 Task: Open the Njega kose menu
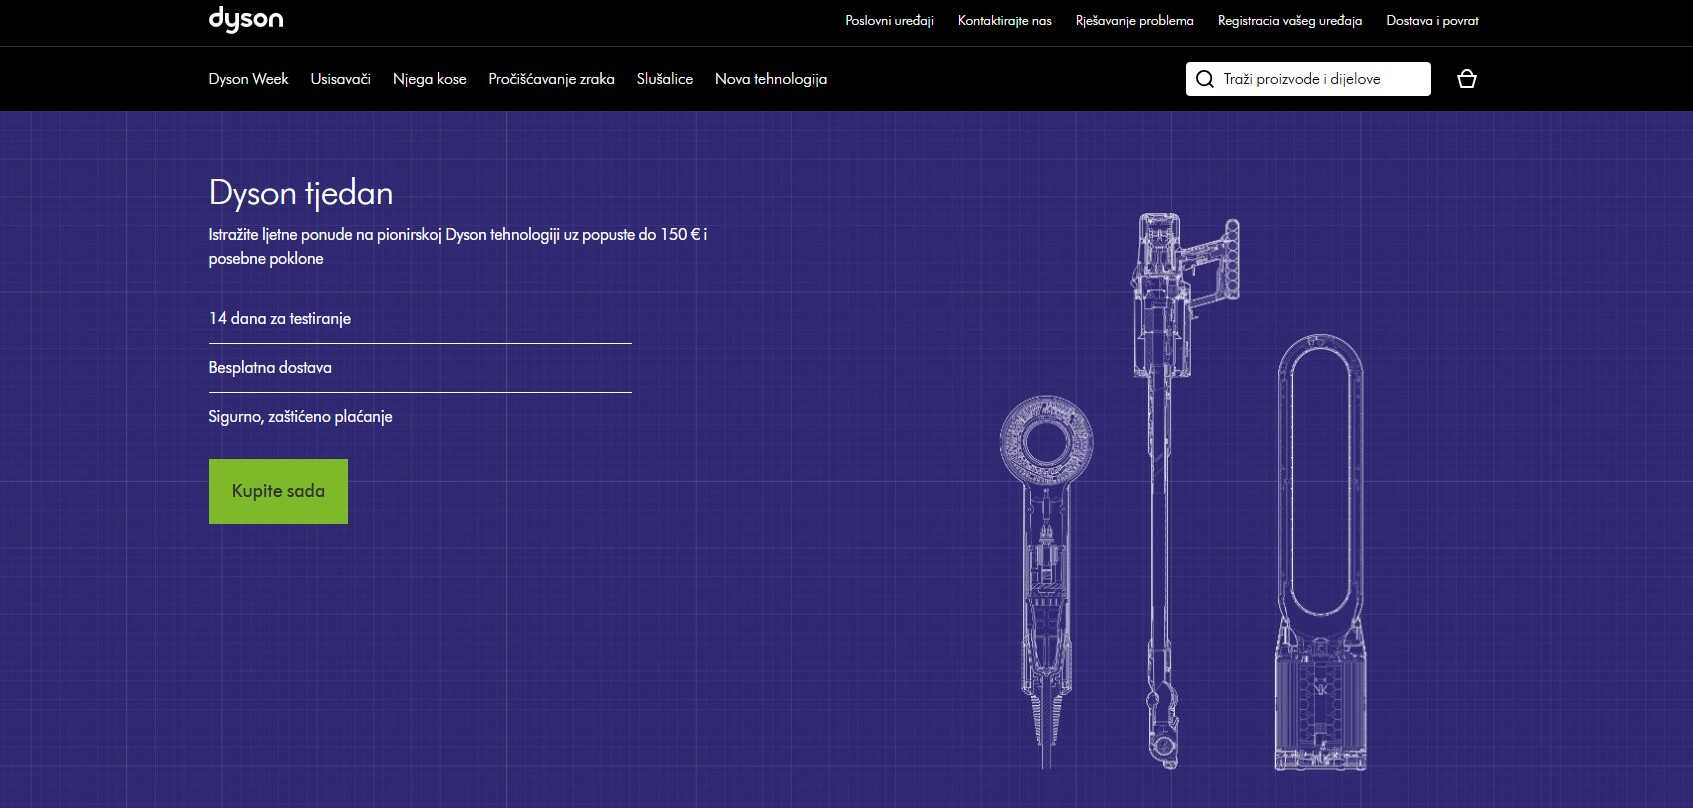(429, 79)
